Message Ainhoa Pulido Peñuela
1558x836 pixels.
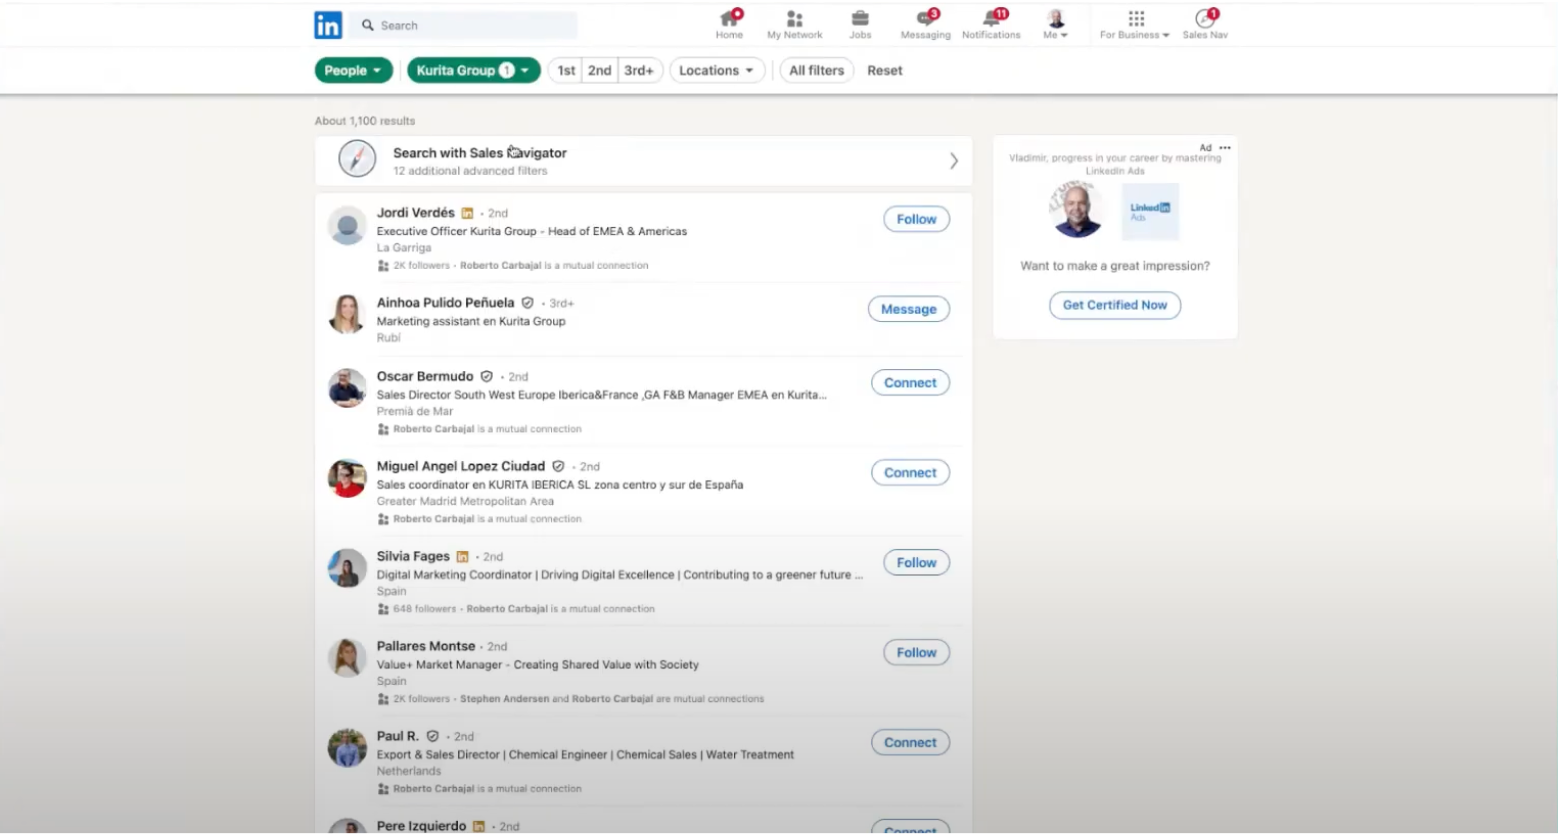(909, 309)
